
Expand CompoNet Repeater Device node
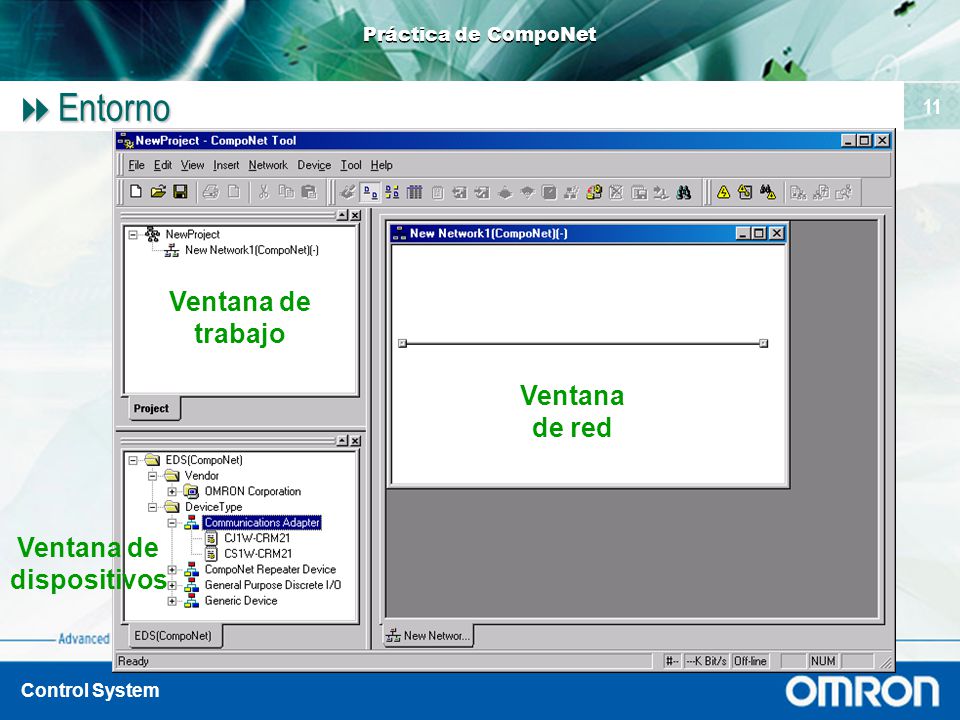click(172, 570)
